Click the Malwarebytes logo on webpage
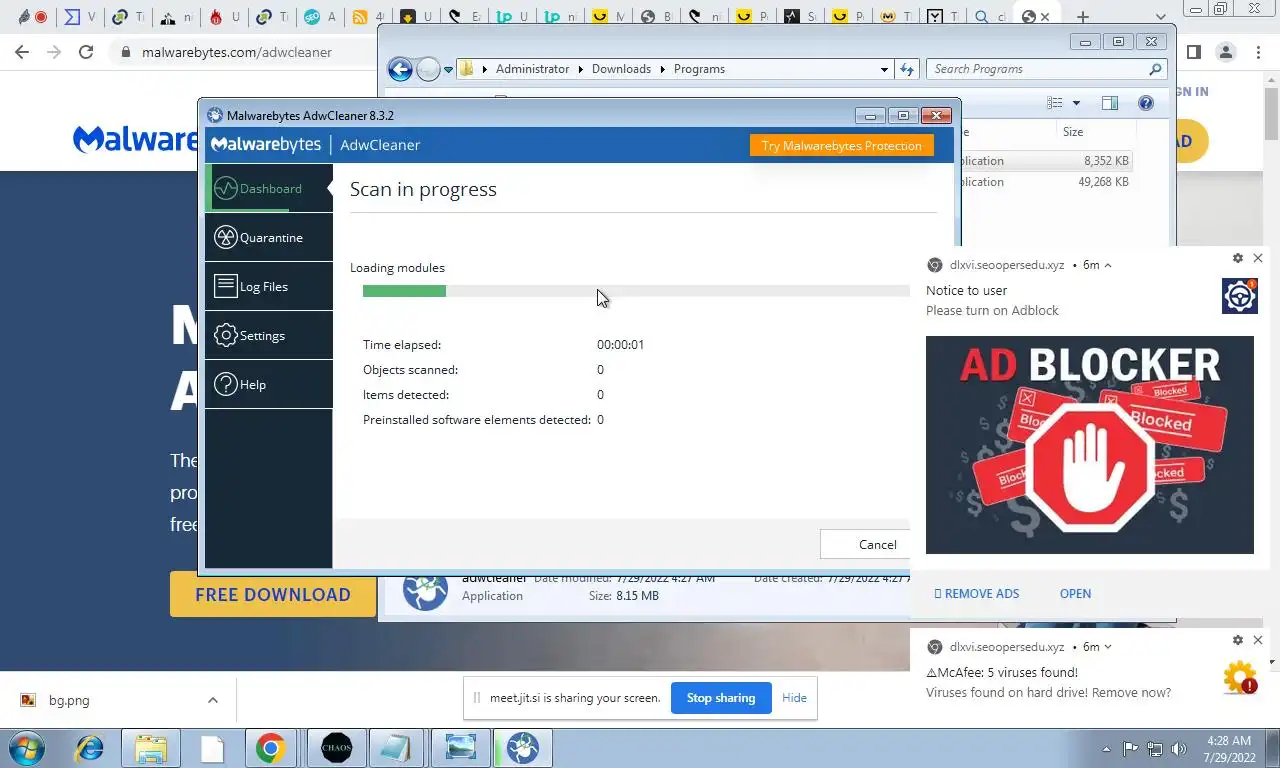Viewport: 1280px width, 768px height. [x=138, y=139]
